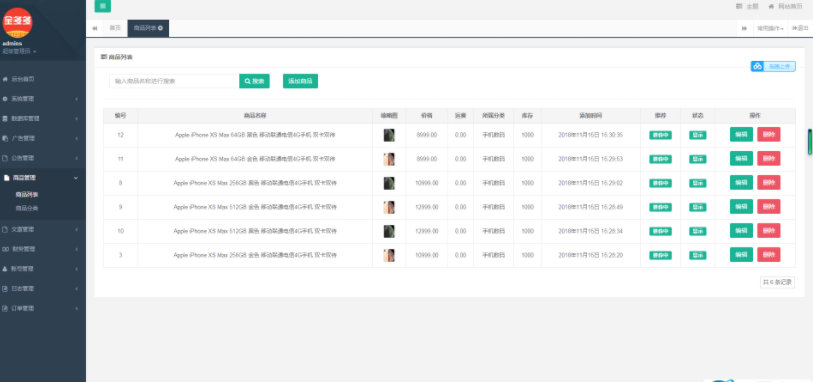Toggle the 显示 status badge in row 11
813x382 pixels.
(697, 159)
